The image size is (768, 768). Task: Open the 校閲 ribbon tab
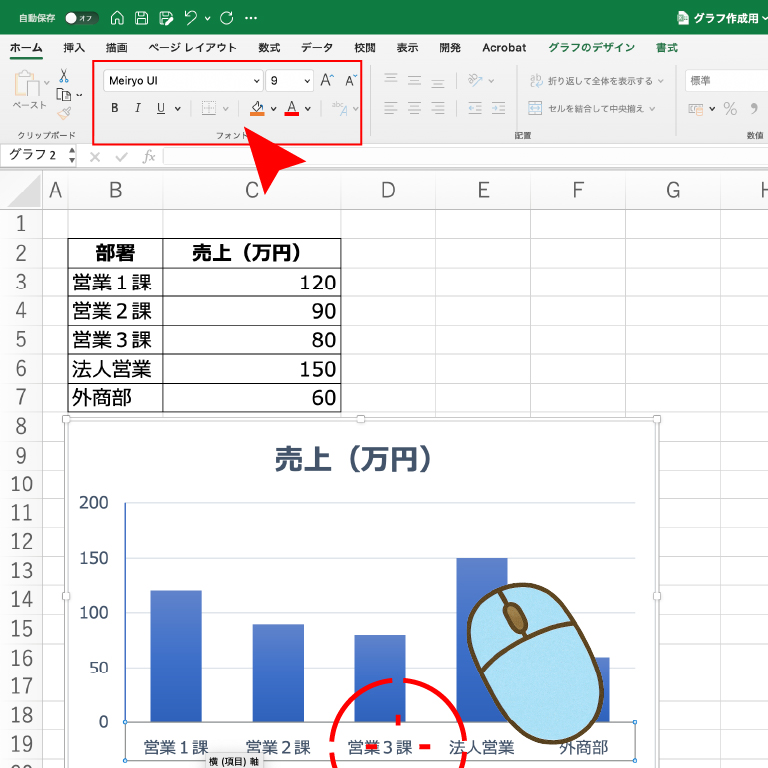click(365, 48)
